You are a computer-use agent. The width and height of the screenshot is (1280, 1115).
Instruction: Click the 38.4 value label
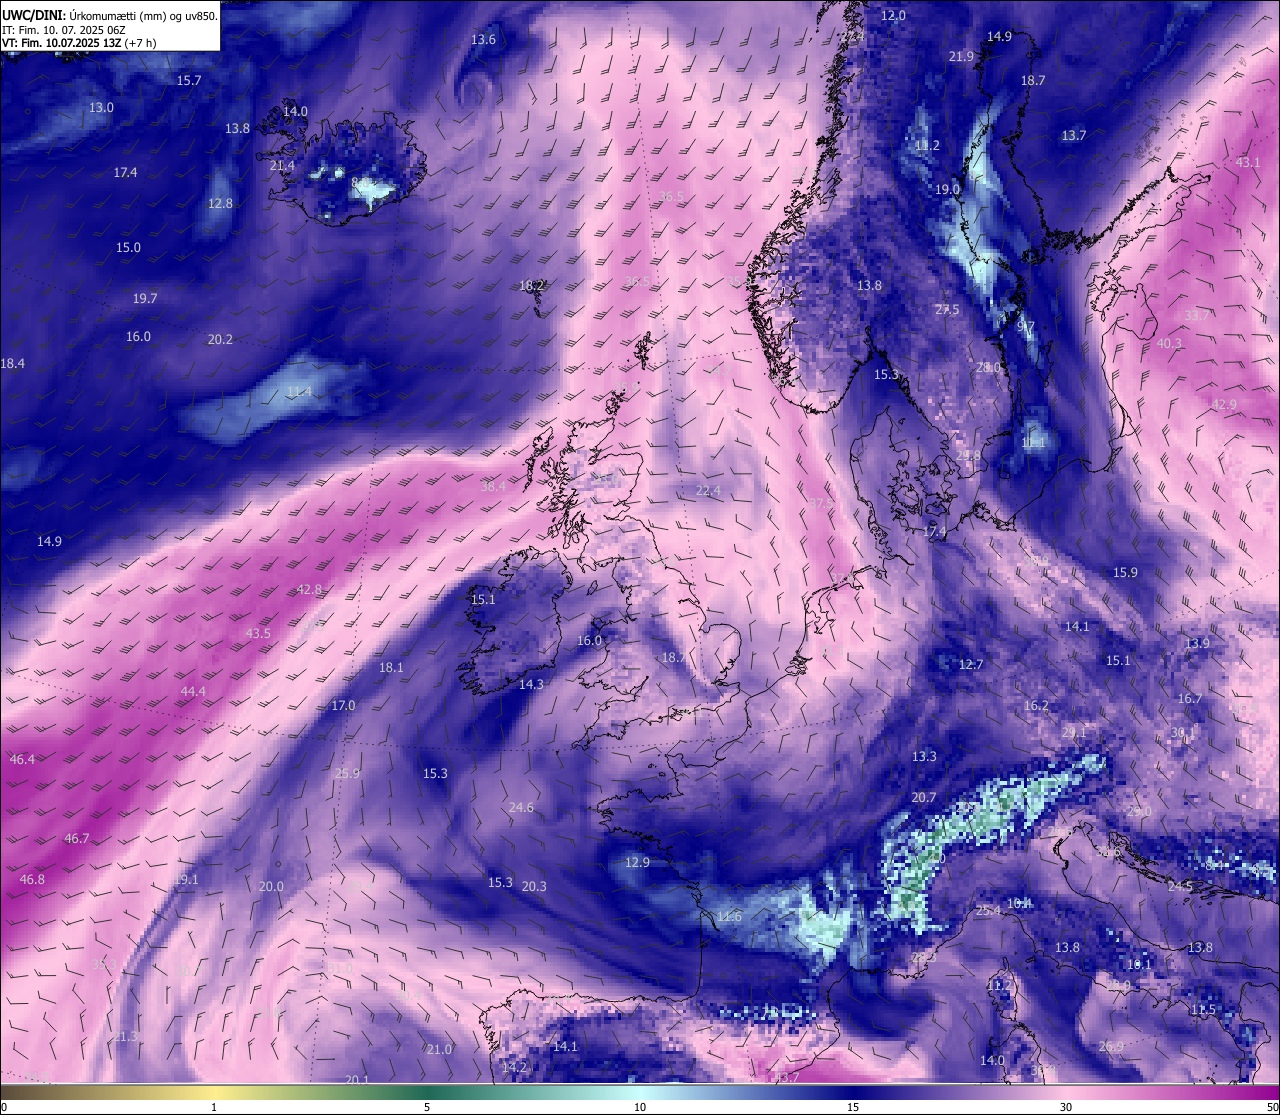[493, 486]
